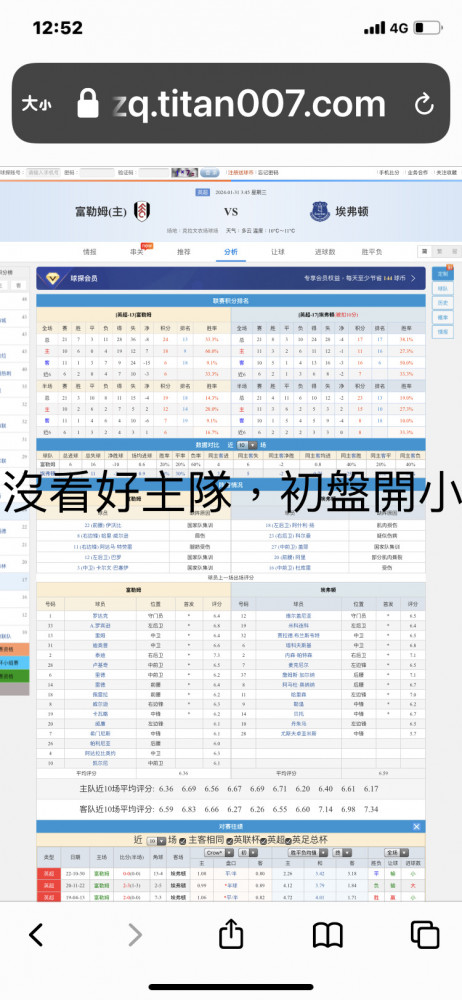Viewport: 462px width, 1000px height.
Task: Tap the padlock icon in address bar
Action: [x=88, y=103]
